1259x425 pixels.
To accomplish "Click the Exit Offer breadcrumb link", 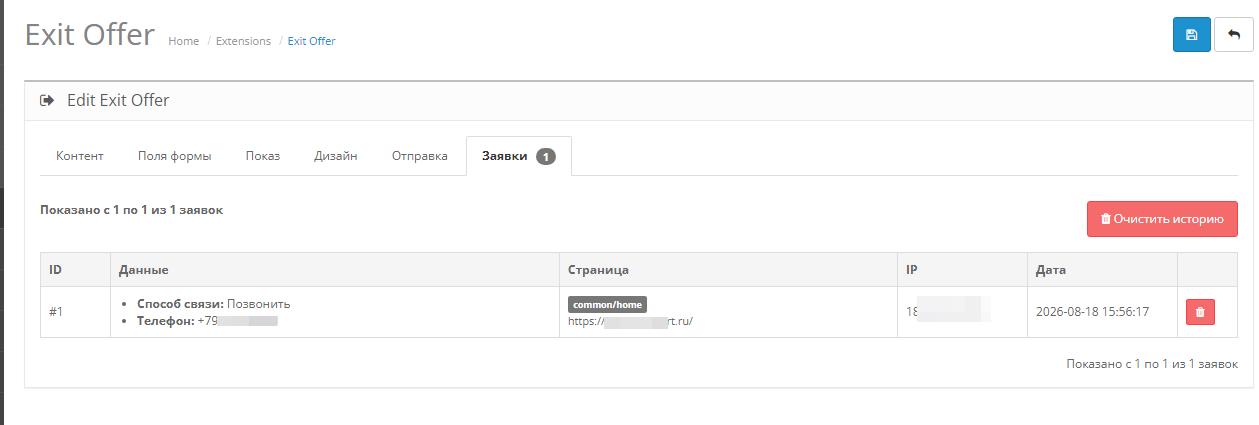I will click(x=312, y=41).
